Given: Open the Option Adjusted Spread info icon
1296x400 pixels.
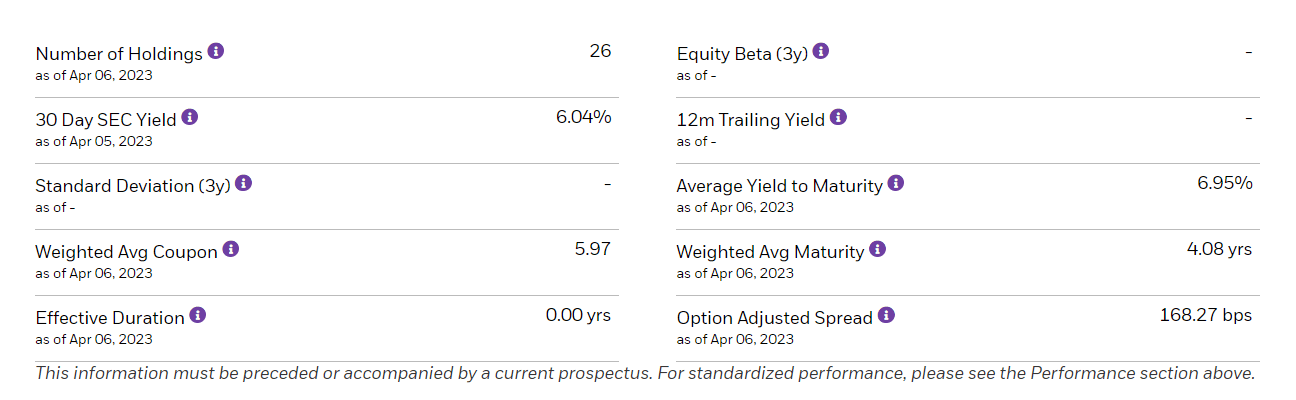Looking at the screenshot, I should (887, 315).
